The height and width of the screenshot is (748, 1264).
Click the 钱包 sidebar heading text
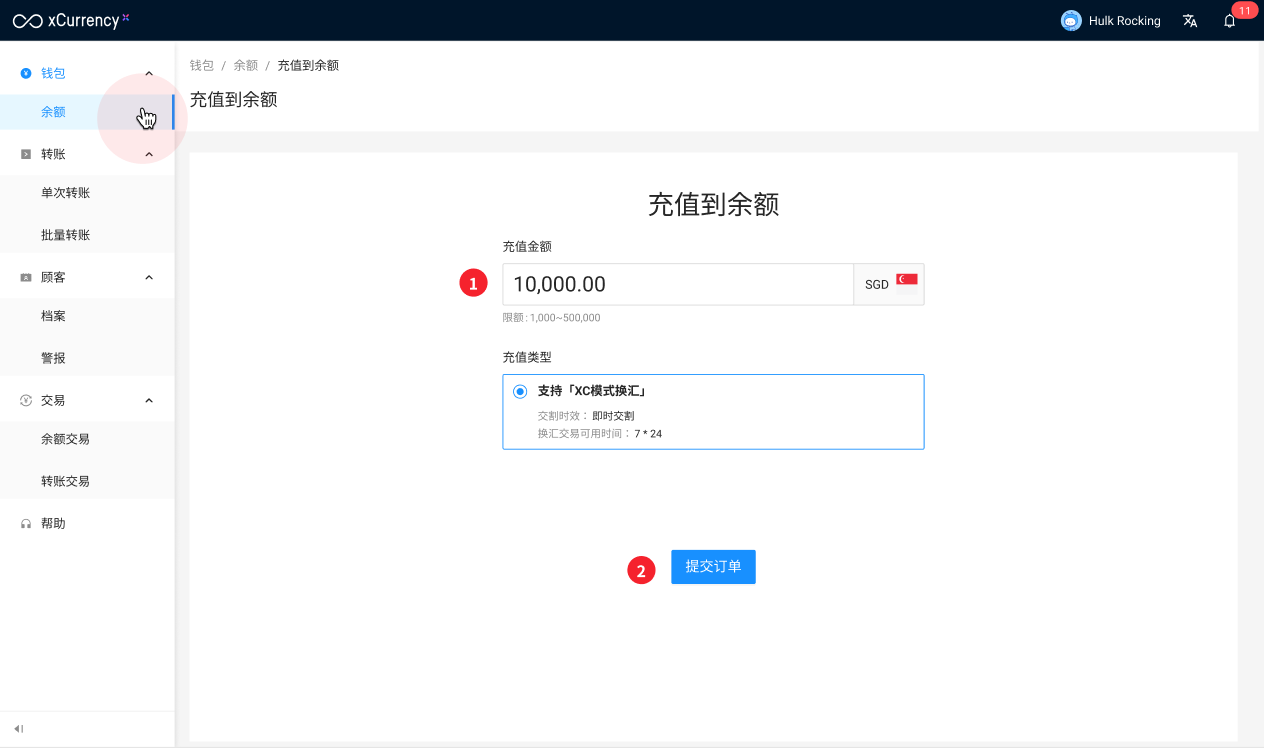[x=53, y=73]
